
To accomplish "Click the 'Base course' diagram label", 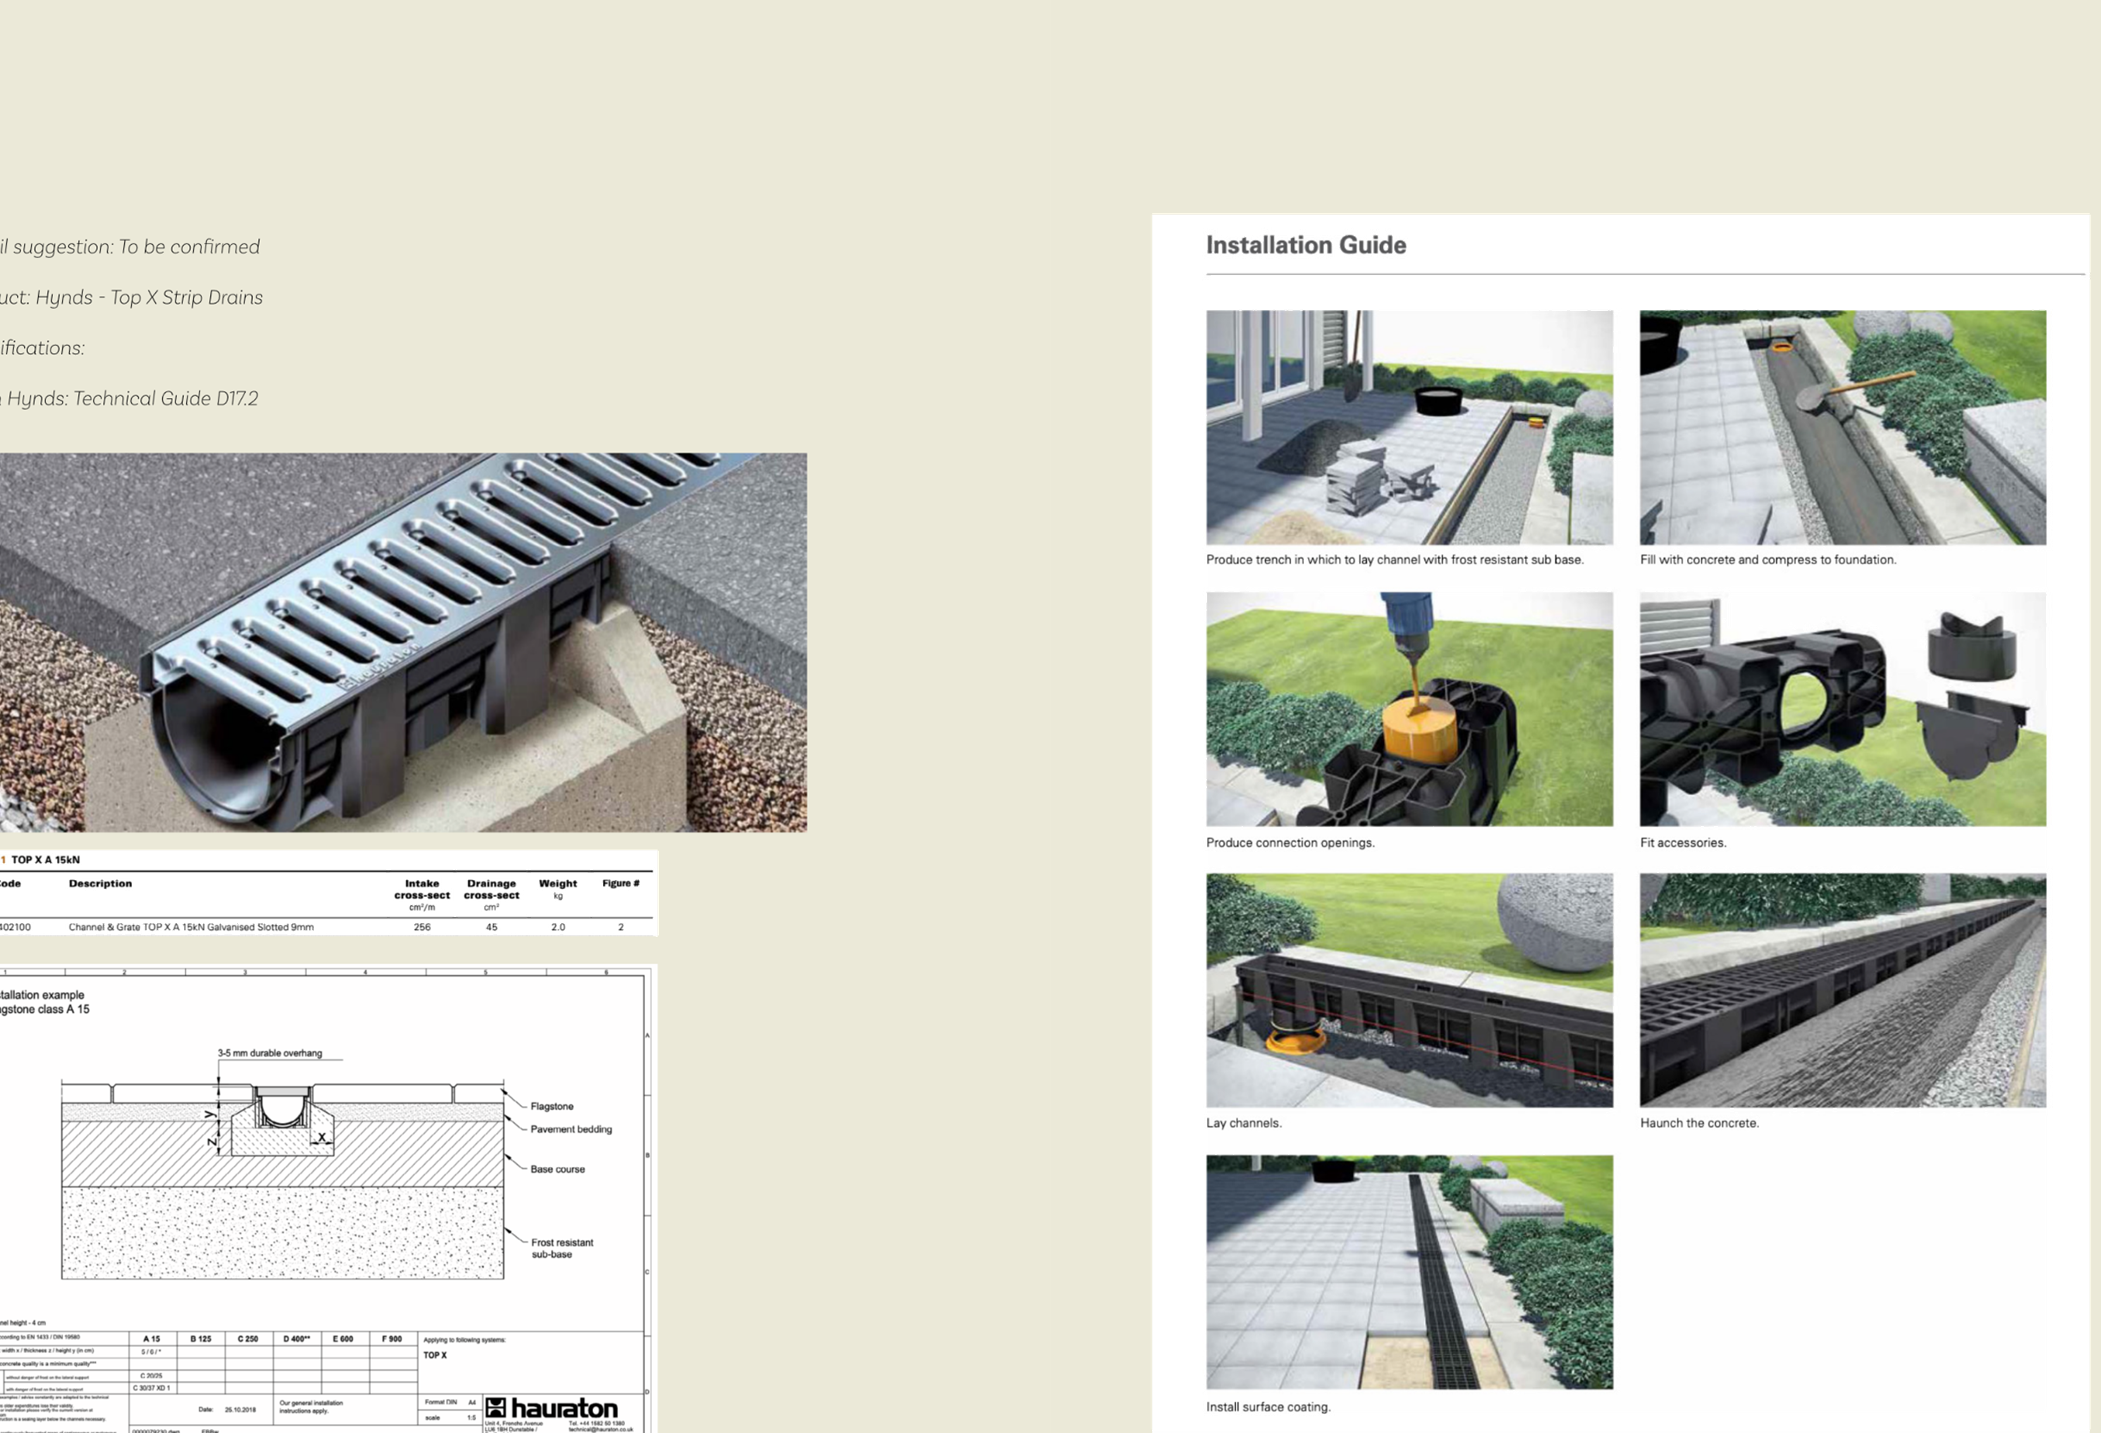I will (558, 1169).
